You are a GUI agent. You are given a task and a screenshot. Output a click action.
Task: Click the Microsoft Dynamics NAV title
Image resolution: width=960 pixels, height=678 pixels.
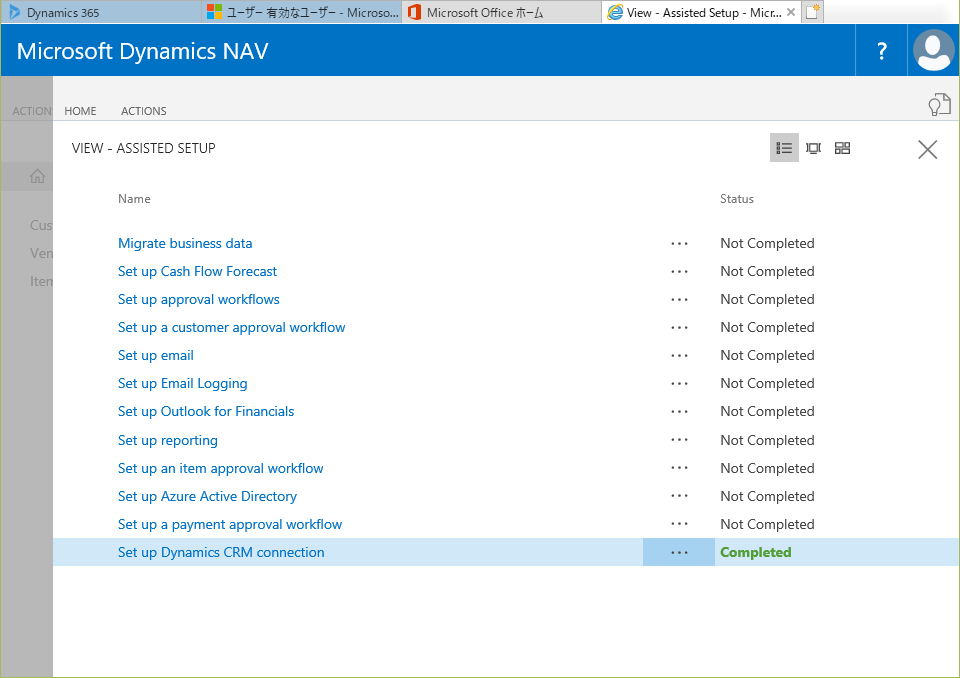[x=143, y=51]
